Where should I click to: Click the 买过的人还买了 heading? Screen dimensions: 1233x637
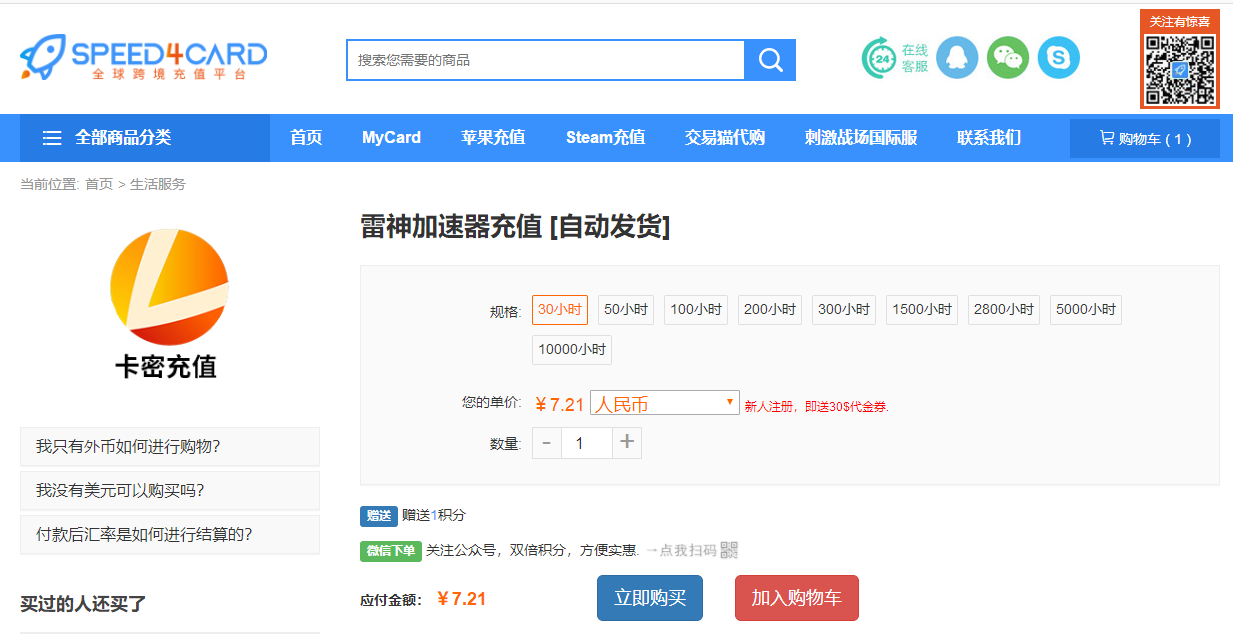[83, 604]
